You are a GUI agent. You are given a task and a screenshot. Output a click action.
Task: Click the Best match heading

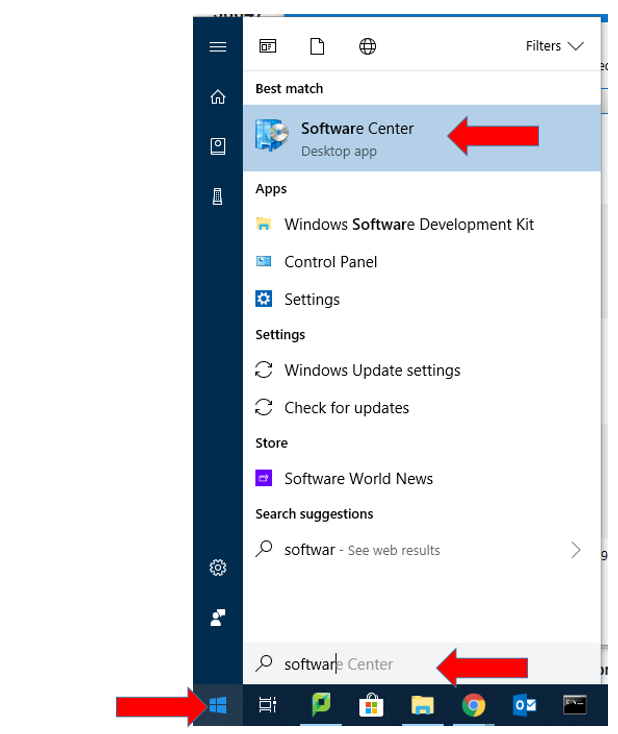[289, 88]
